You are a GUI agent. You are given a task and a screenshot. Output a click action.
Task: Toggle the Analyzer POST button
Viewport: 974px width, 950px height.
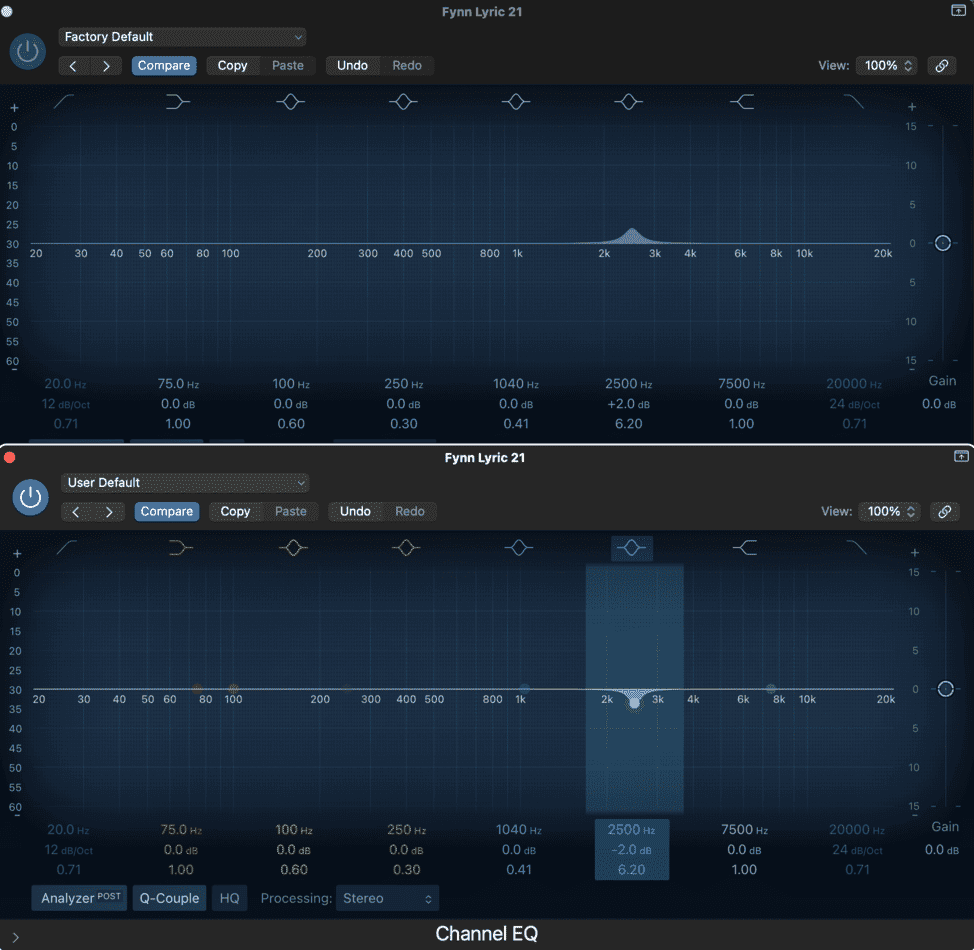pyautogui.click(x=80, y=898)
